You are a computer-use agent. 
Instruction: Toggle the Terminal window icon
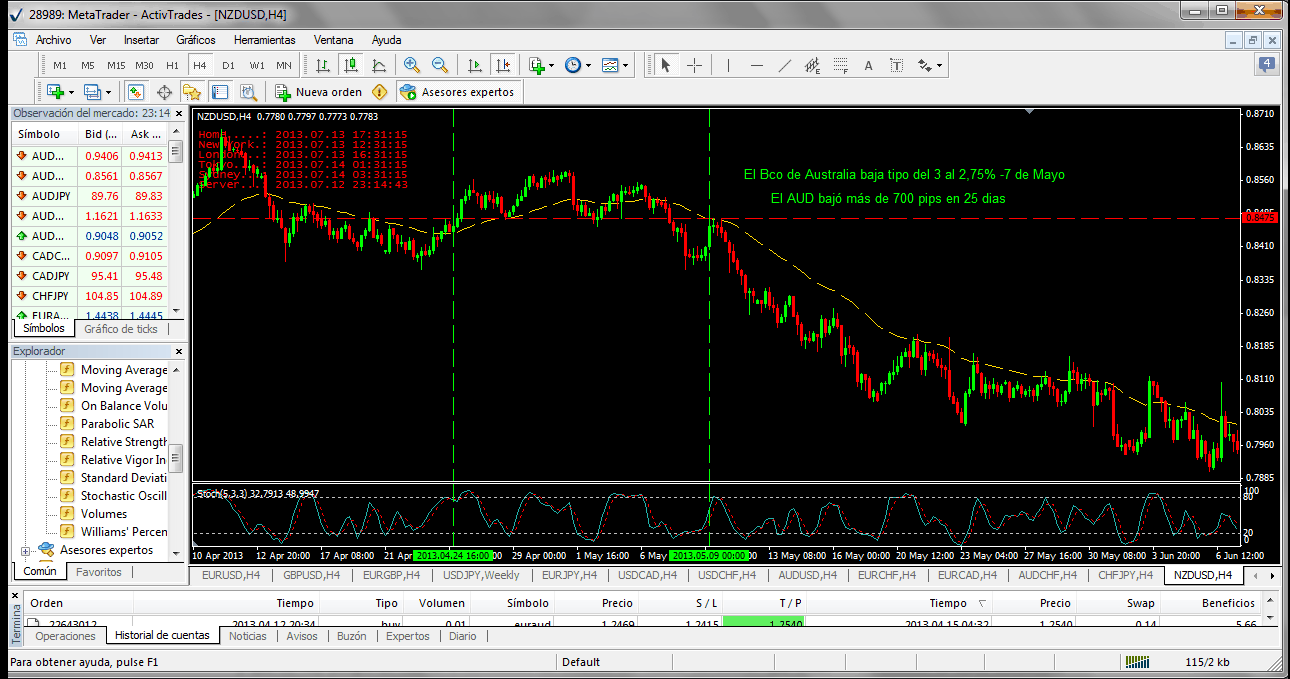[220, 92]
